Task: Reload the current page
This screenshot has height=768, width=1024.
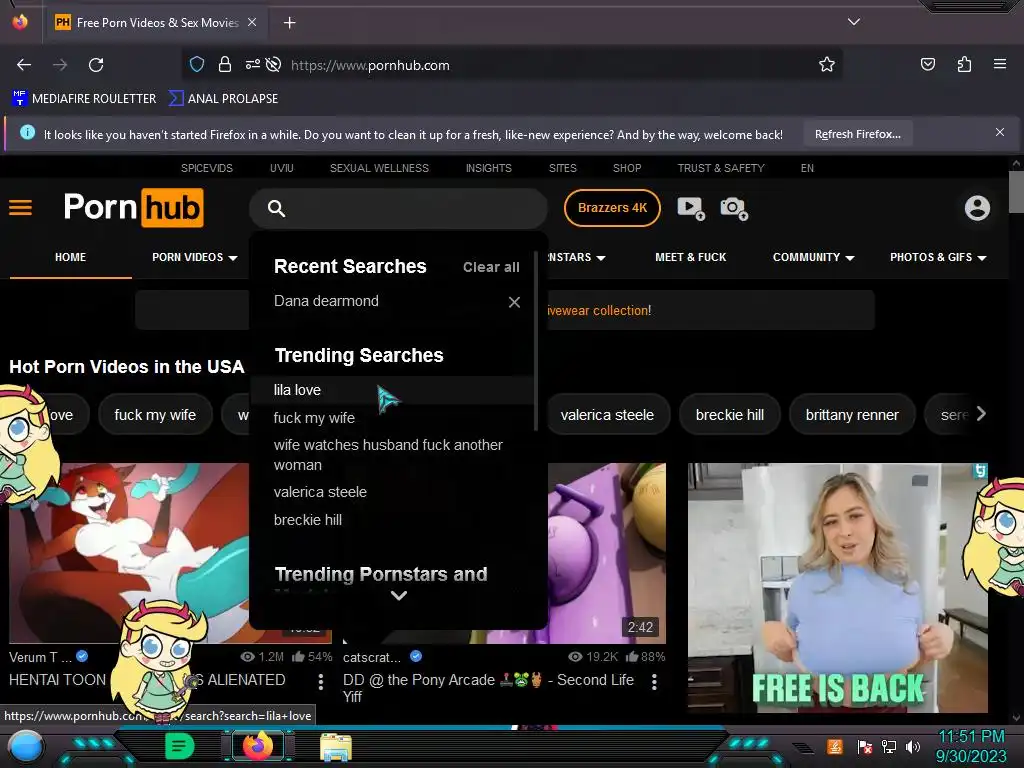Action: 96,65
